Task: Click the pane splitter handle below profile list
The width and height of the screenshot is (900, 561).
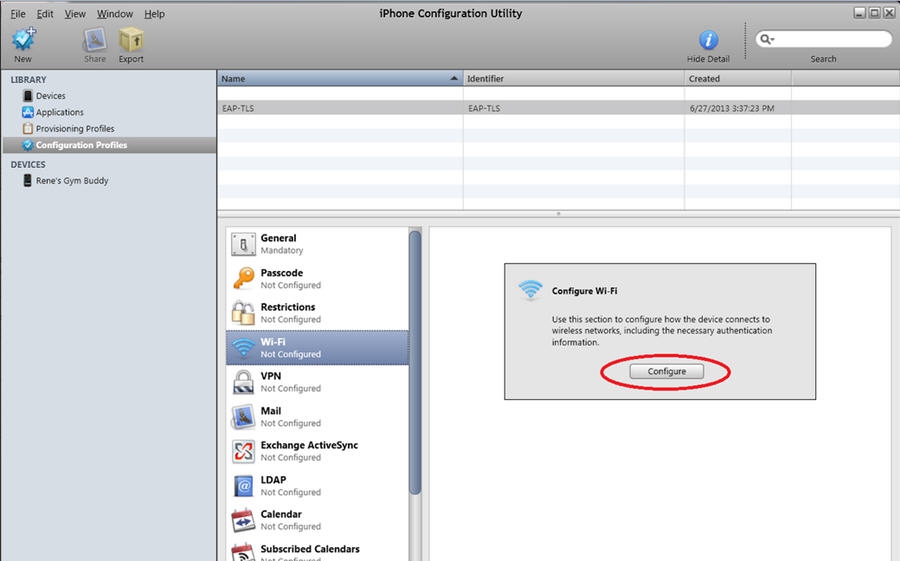Action: coord(558,214)
